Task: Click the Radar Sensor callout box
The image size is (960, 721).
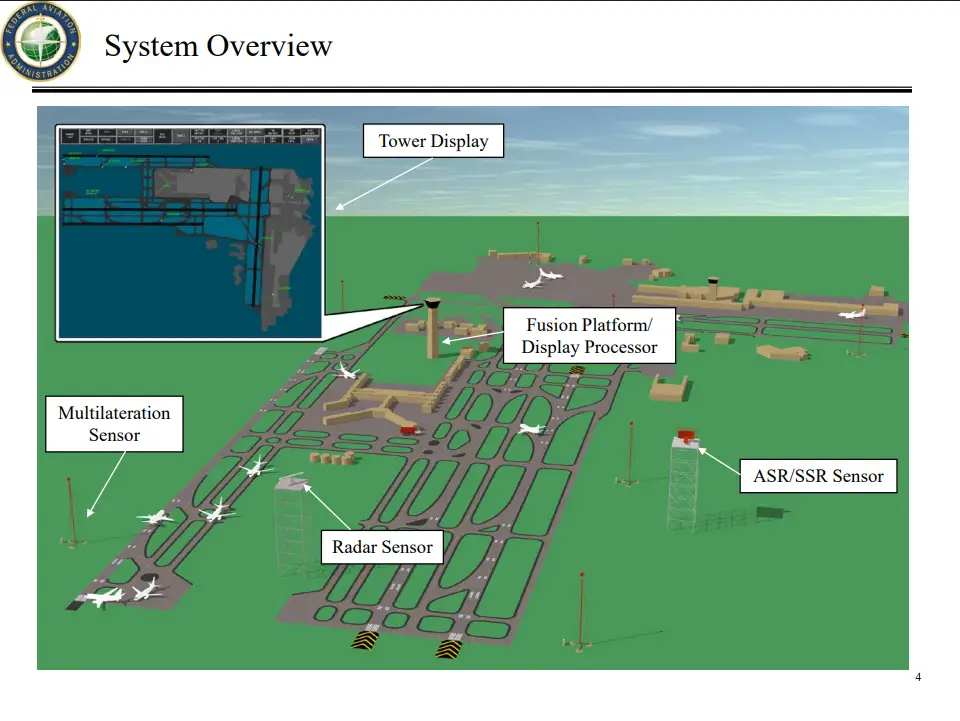Action: (381, 547)
